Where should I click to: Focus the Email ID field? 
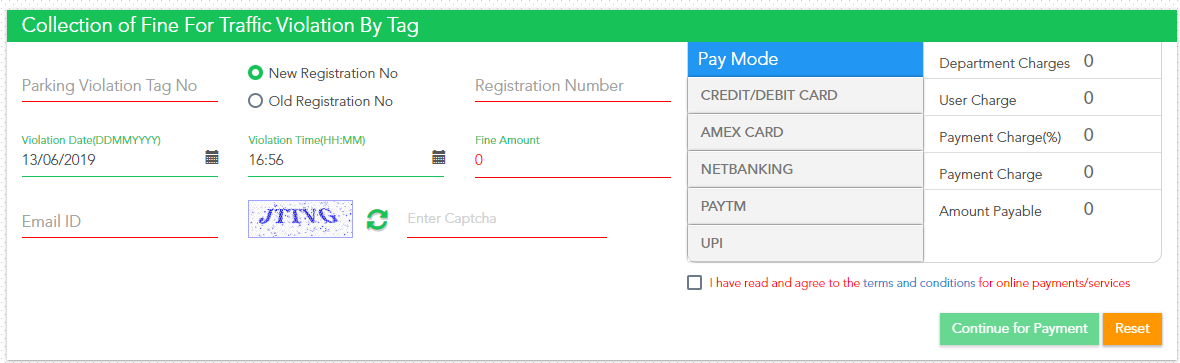120,221
